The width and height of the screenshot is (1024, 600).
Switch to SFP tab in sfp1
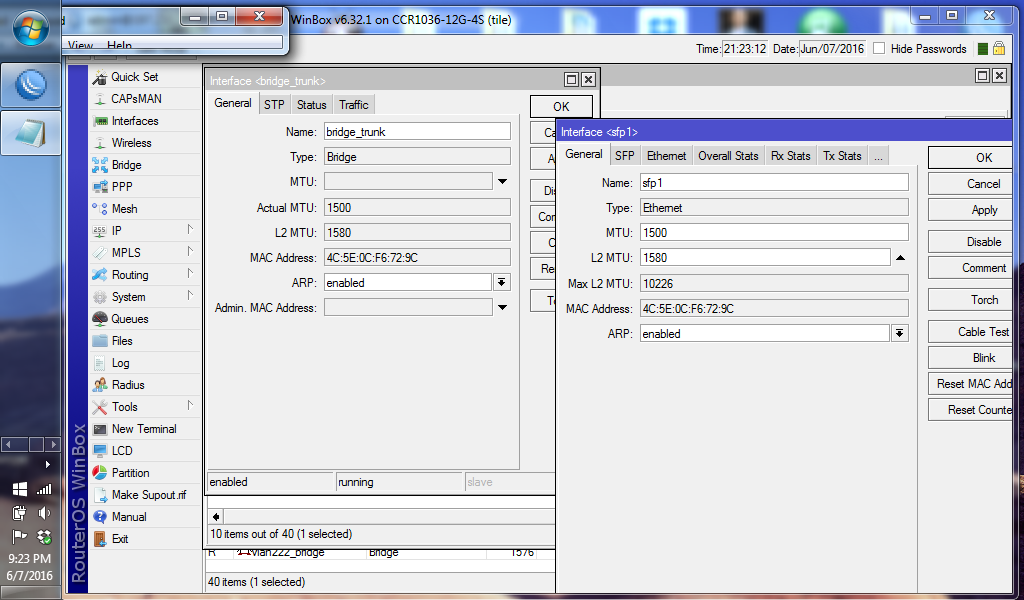[625, 156]
